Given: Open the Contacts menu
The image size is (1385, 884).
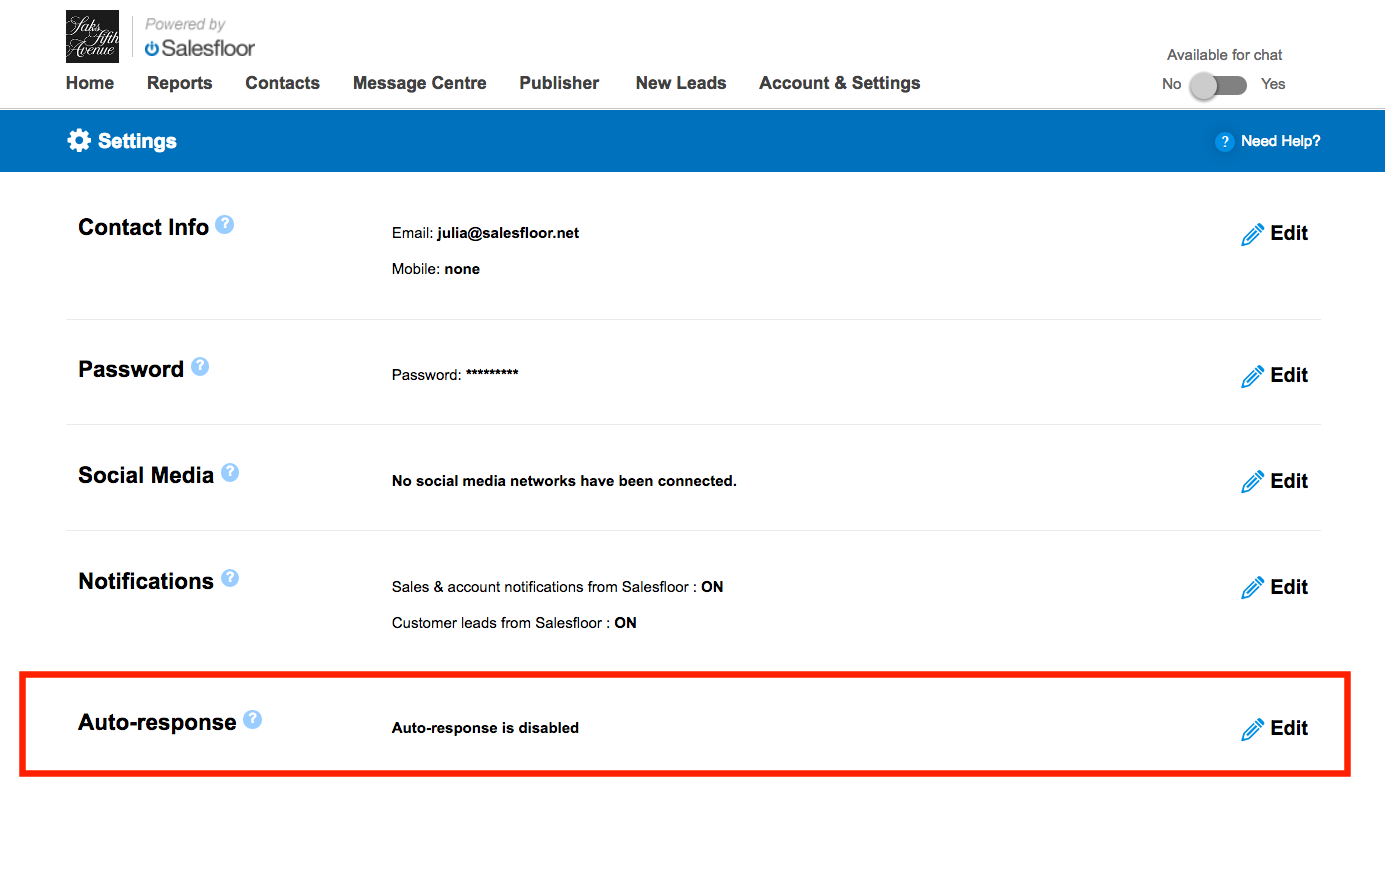Looking at the screenshot, I should [282, 83].
